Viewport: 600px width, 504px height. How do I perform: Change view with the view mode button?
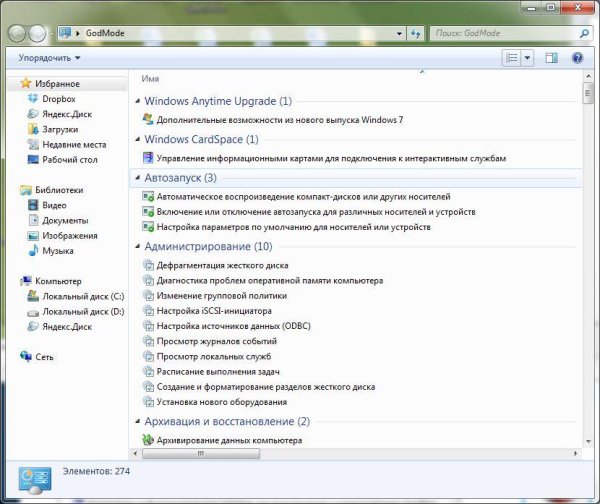point(511,58)
